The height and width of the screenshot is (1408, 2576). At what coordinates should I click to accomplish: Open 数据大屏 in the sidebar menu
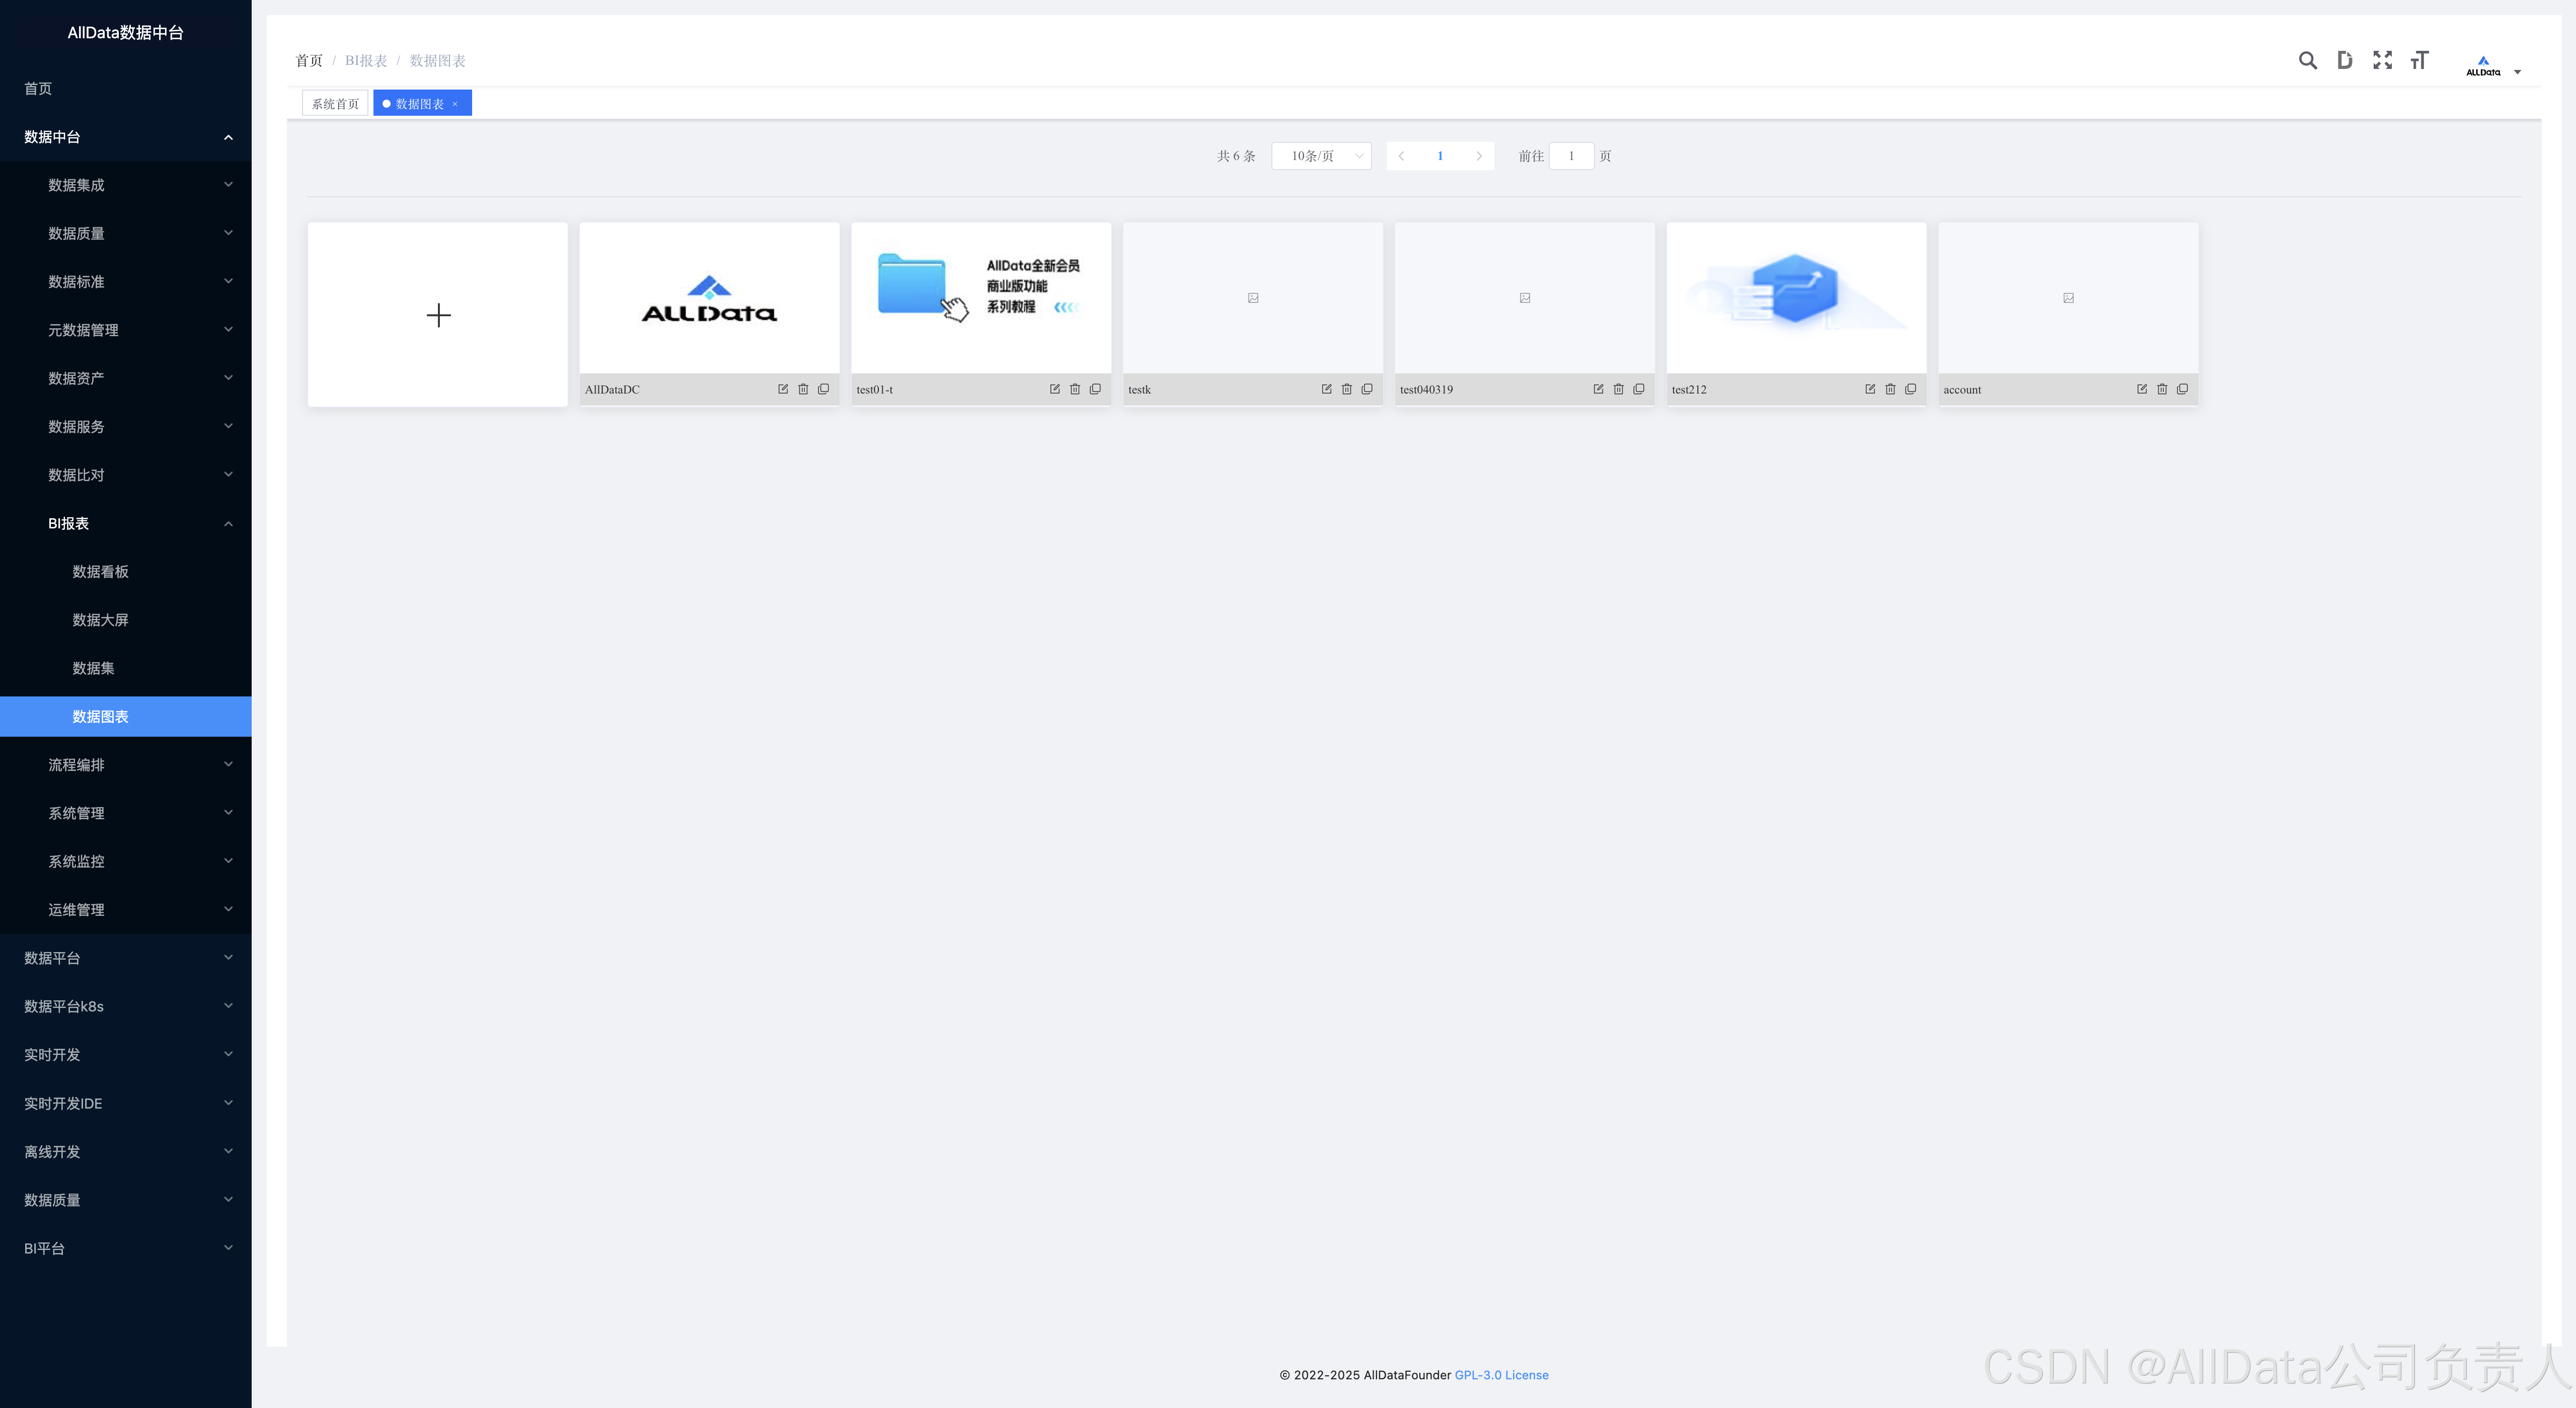tap(100, 620)
